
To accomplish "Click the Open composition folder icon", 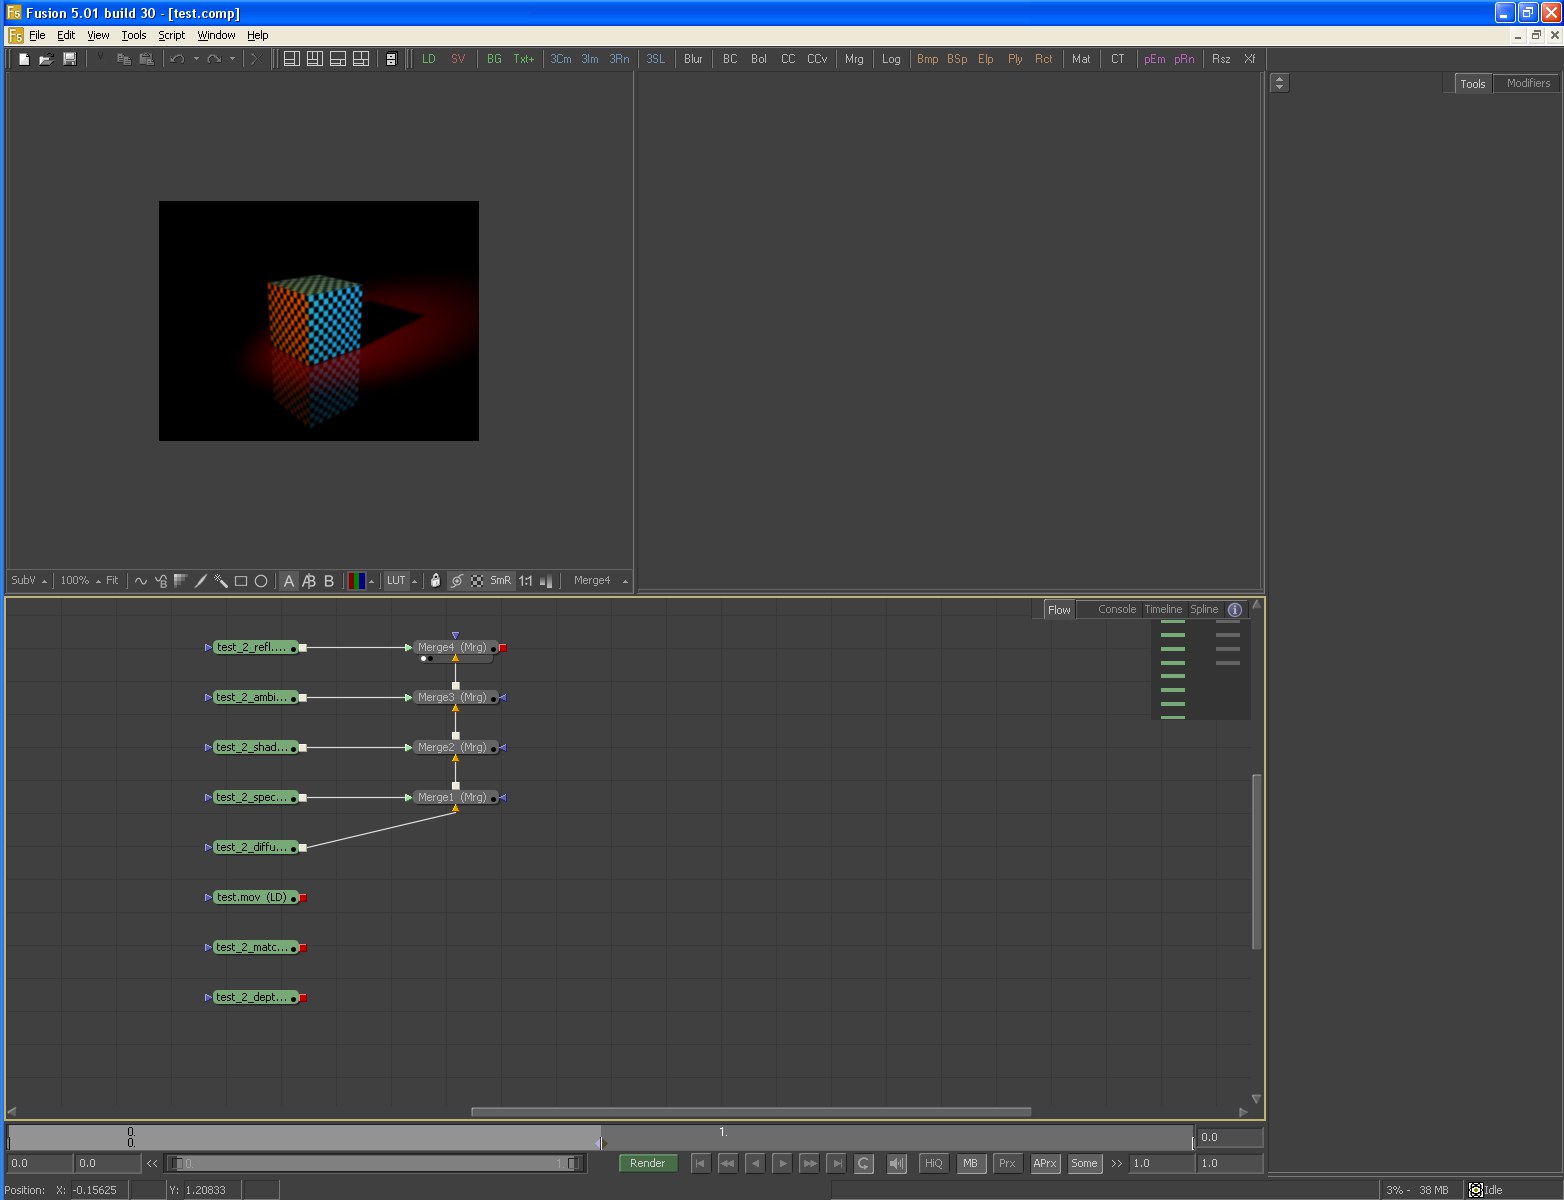I will [x=46, y=59].
